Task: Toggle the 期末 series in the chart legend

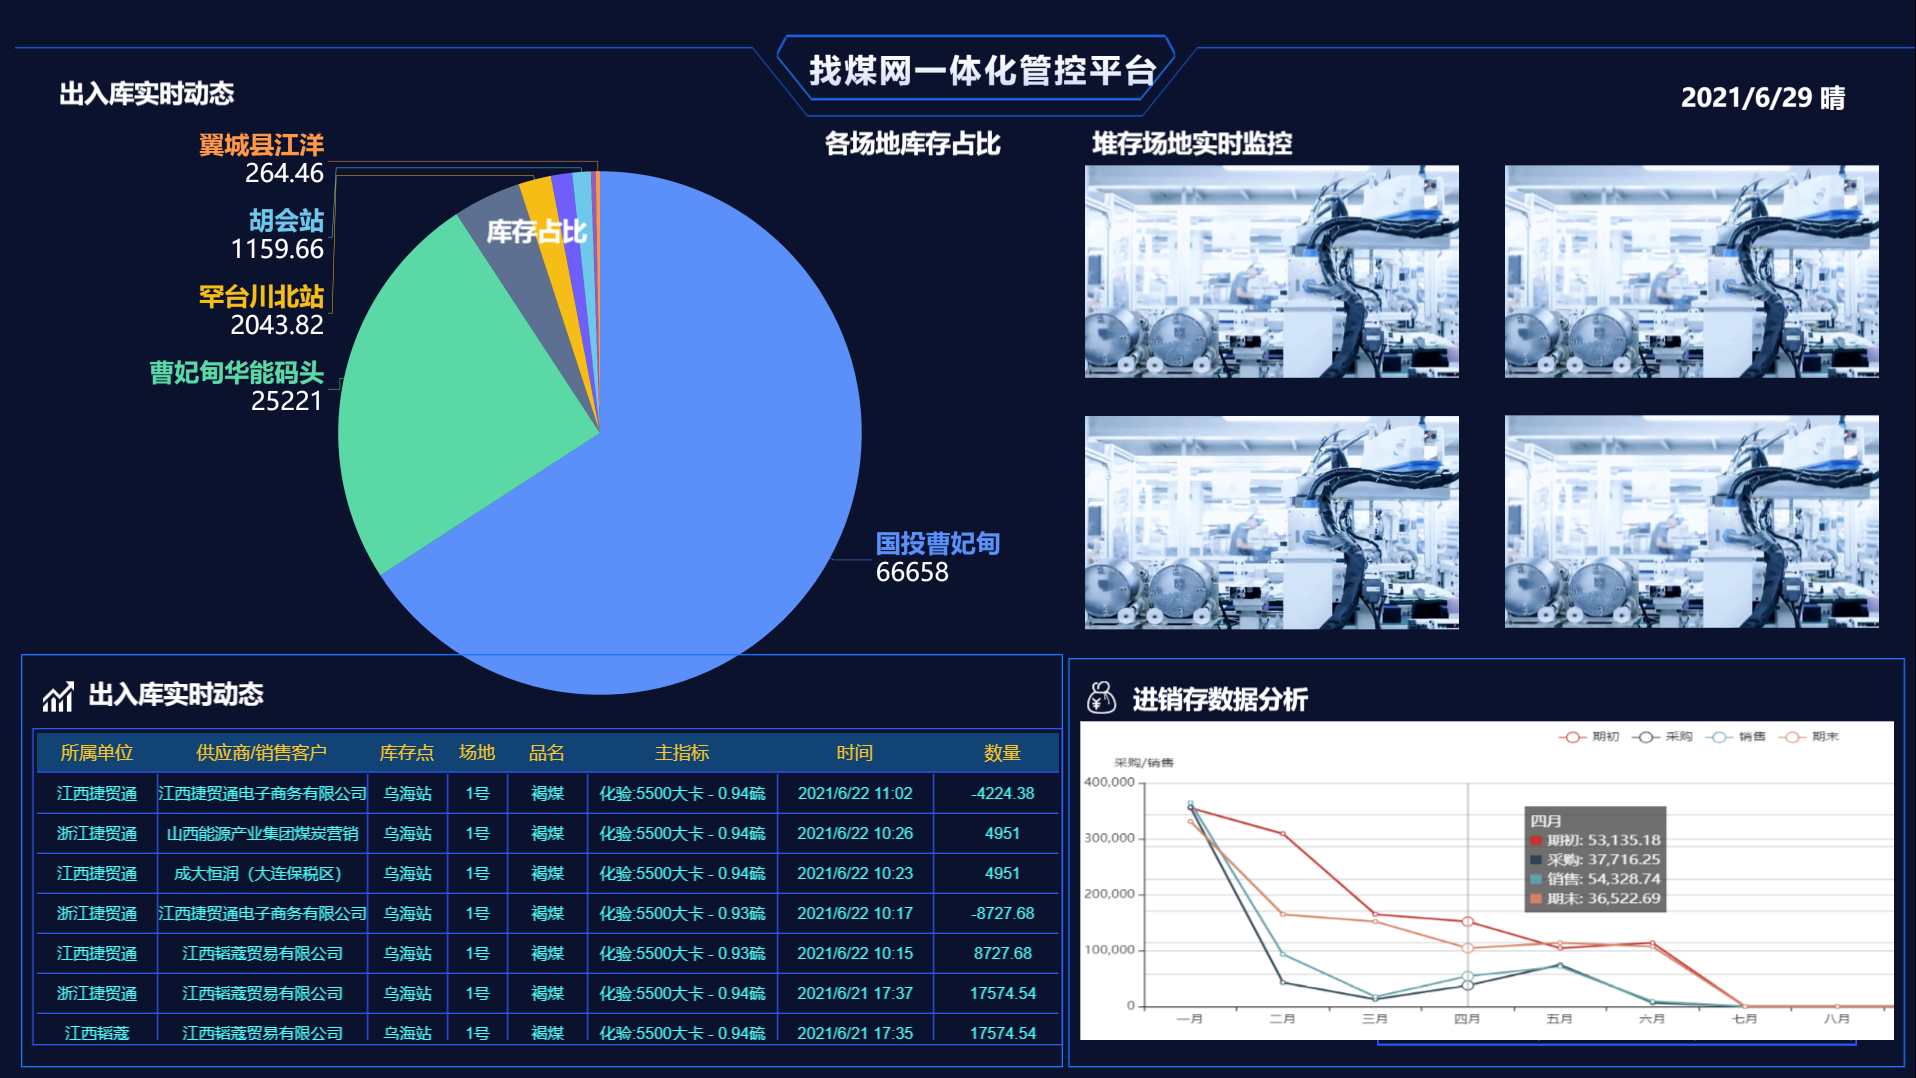Action: pos(1808,737)
